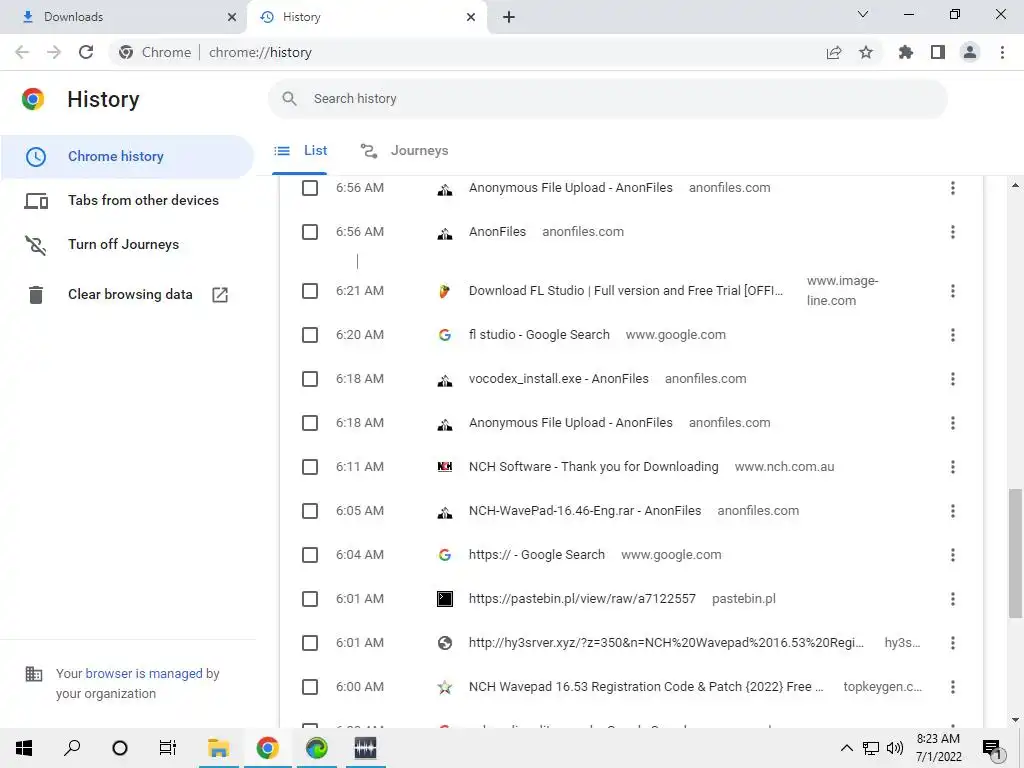Screen dimensions: 1024x768
Task: Bookmark this tab with the star icon
Action: [x=866, y=52]
